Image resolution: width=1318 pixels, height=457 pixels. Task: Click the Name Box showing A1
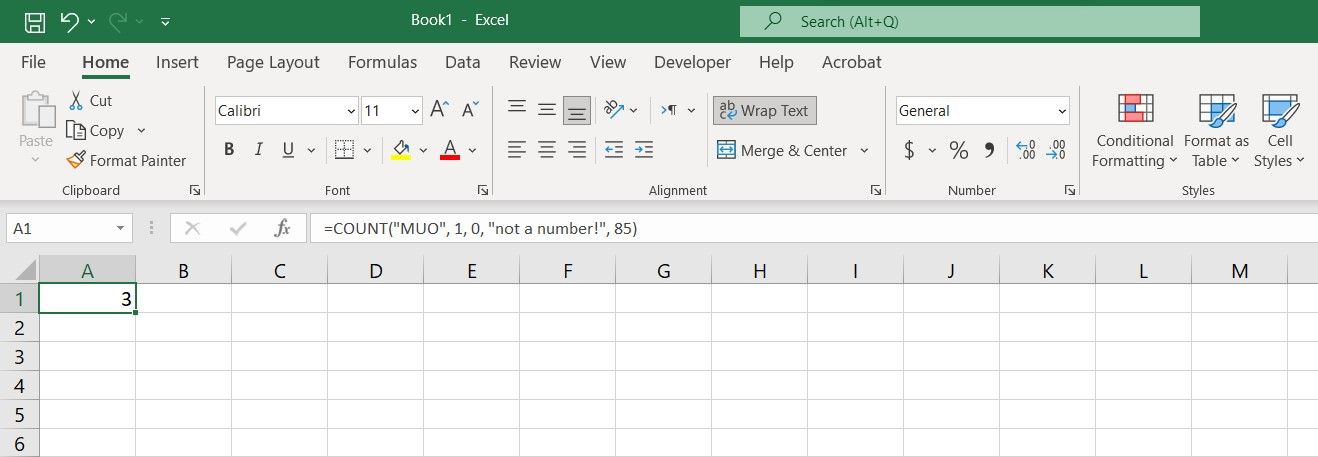pos(68,228)
